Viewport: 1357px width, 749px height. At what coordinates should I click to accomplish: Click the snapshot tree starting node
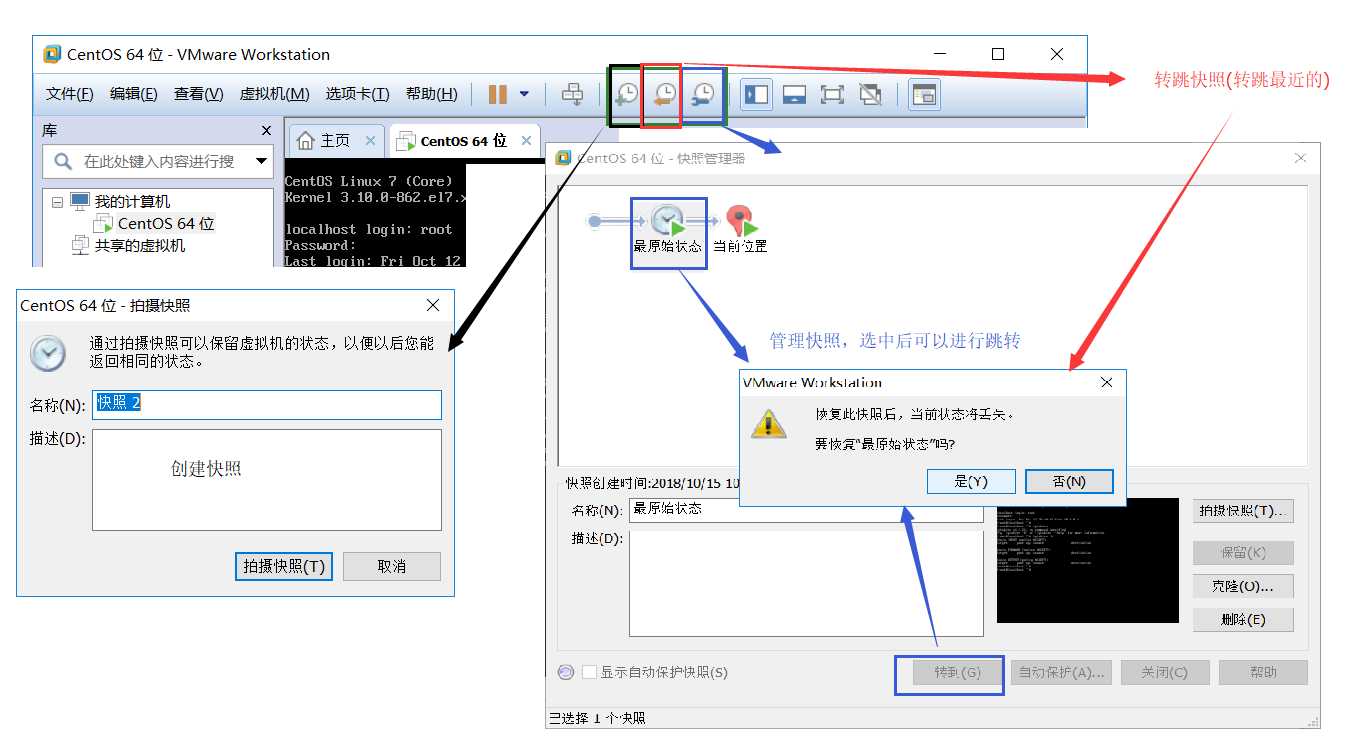tap(595, 221)
